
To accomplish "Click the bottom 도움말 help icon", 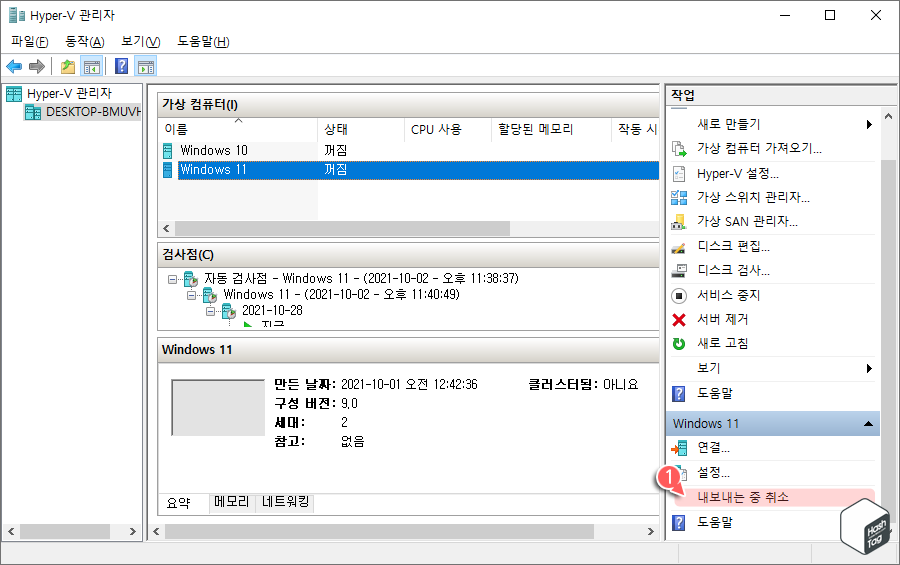I will (679, 523).
